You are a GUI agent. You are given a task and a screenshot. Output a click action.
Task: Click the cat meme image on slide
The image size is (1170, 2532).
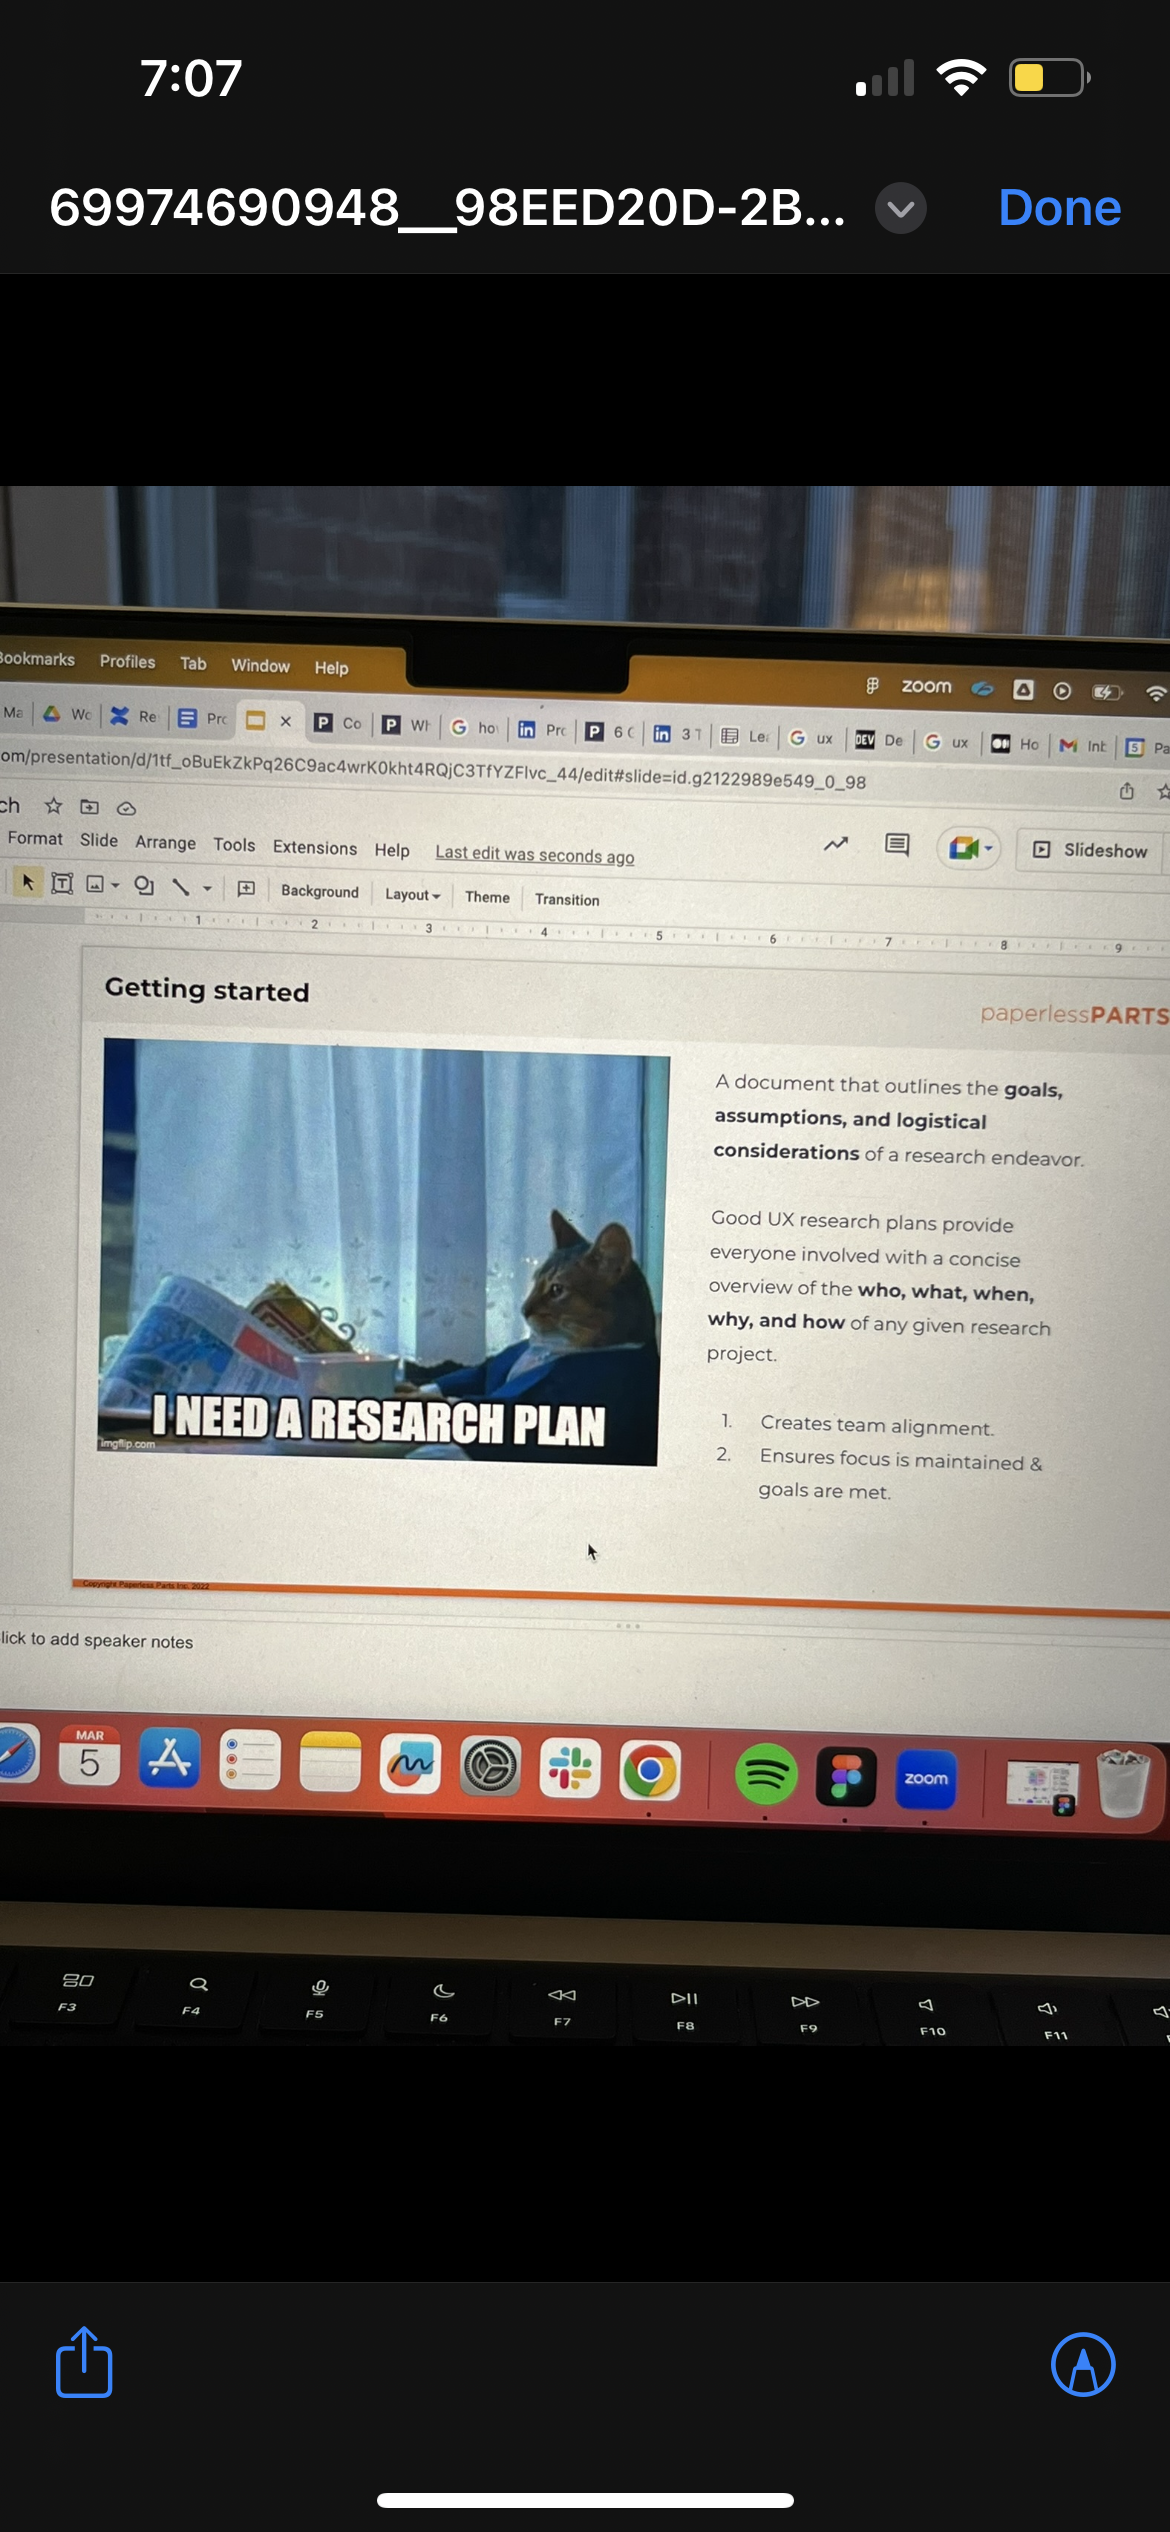tap(382, 1251)
